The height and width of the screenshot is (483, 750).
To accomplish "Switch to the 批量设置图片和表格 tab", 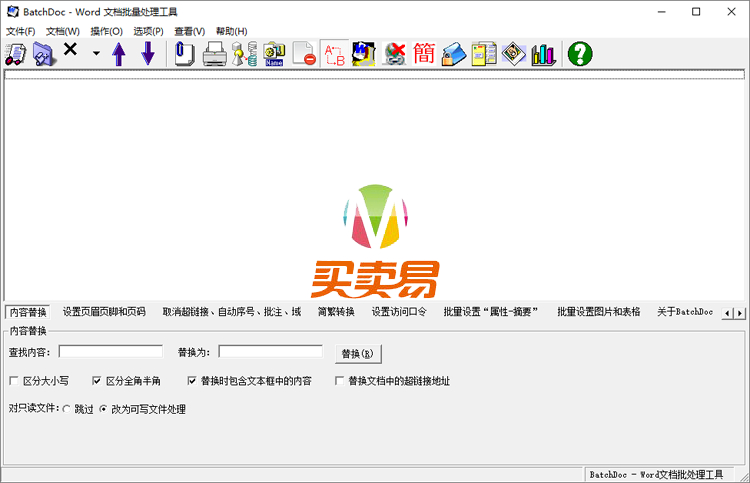I will tap(599, 312).
